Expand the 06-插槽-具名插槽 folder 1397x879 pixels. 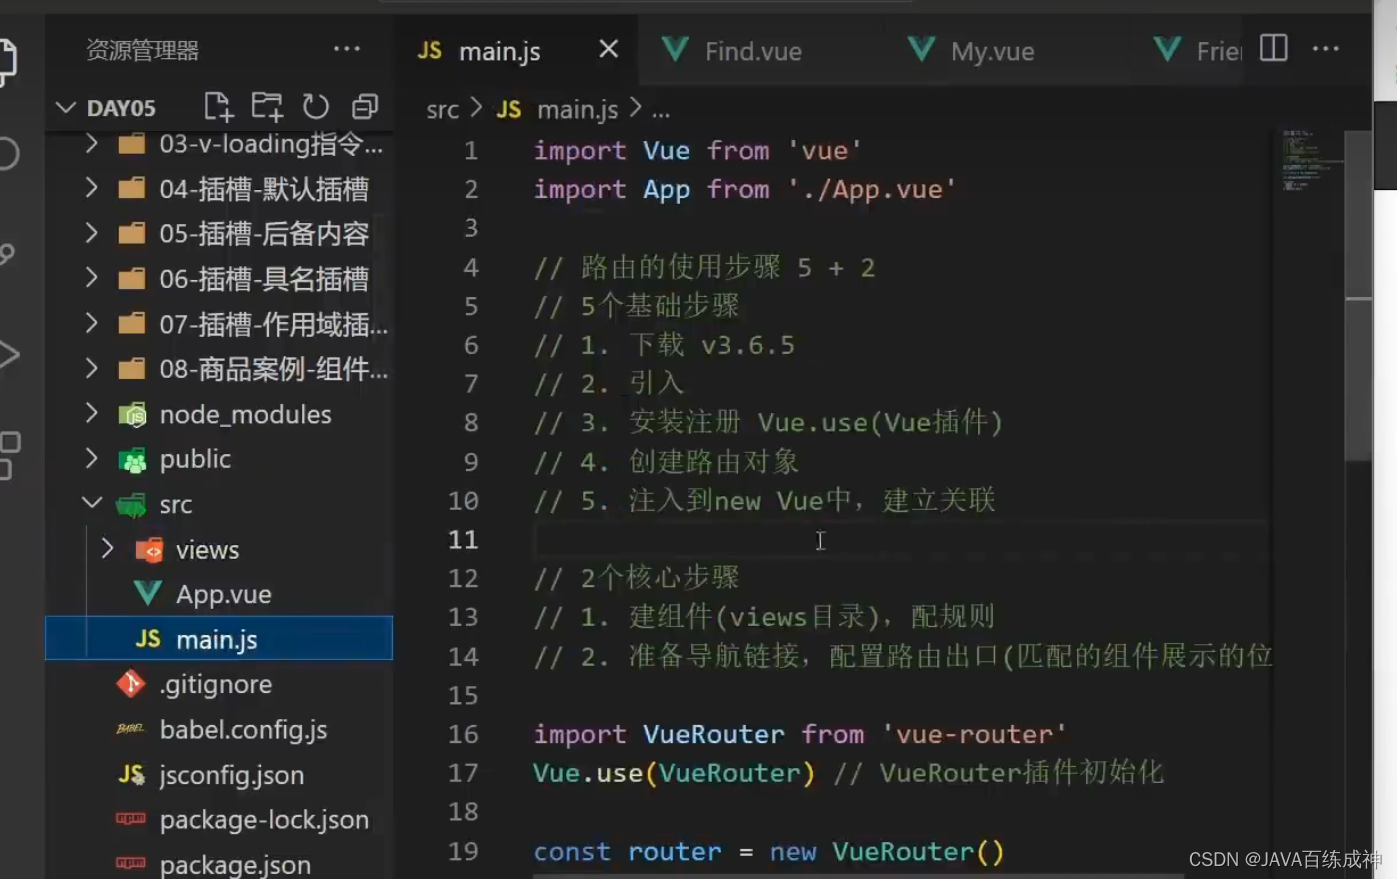(x=91, y=278)
